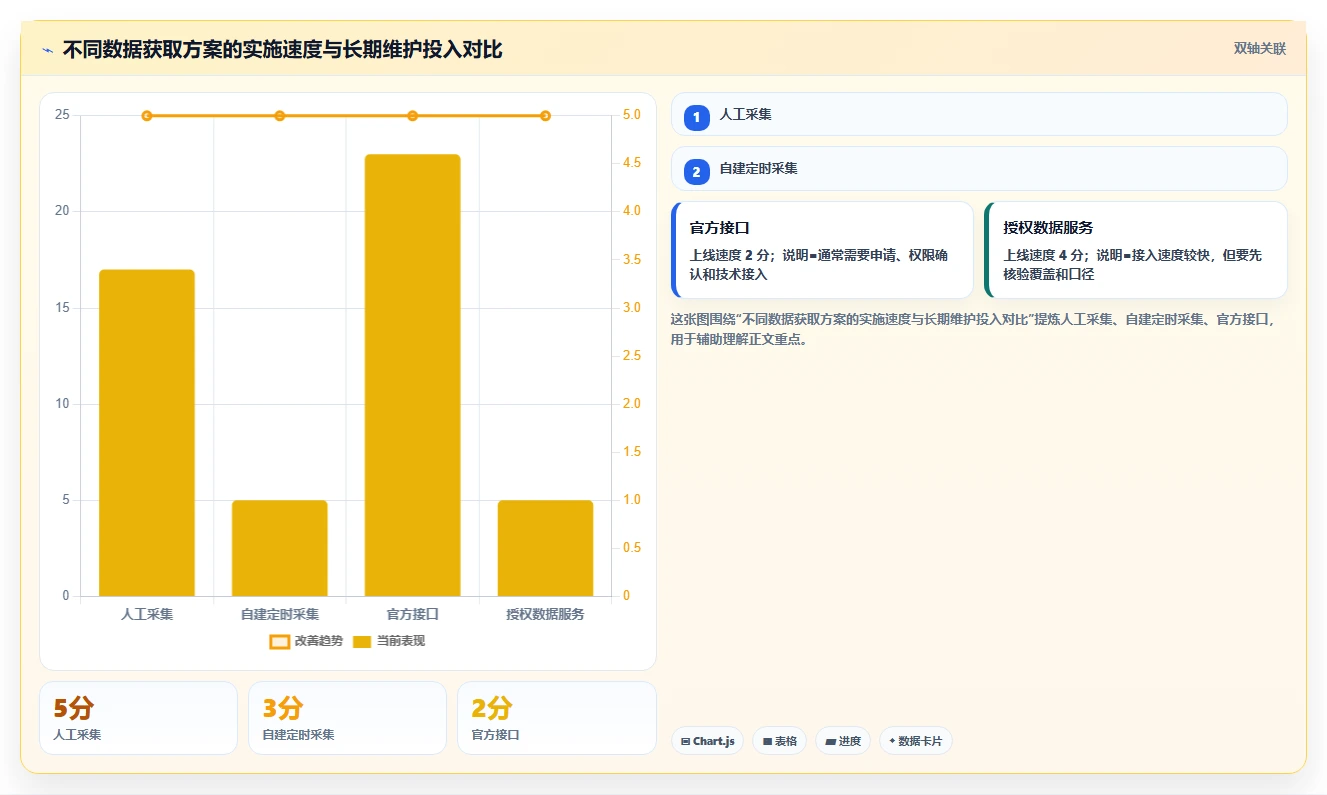Screen dimensions: 1327x795
Task: Click the 数据卡片 tag
Action: 916,741
